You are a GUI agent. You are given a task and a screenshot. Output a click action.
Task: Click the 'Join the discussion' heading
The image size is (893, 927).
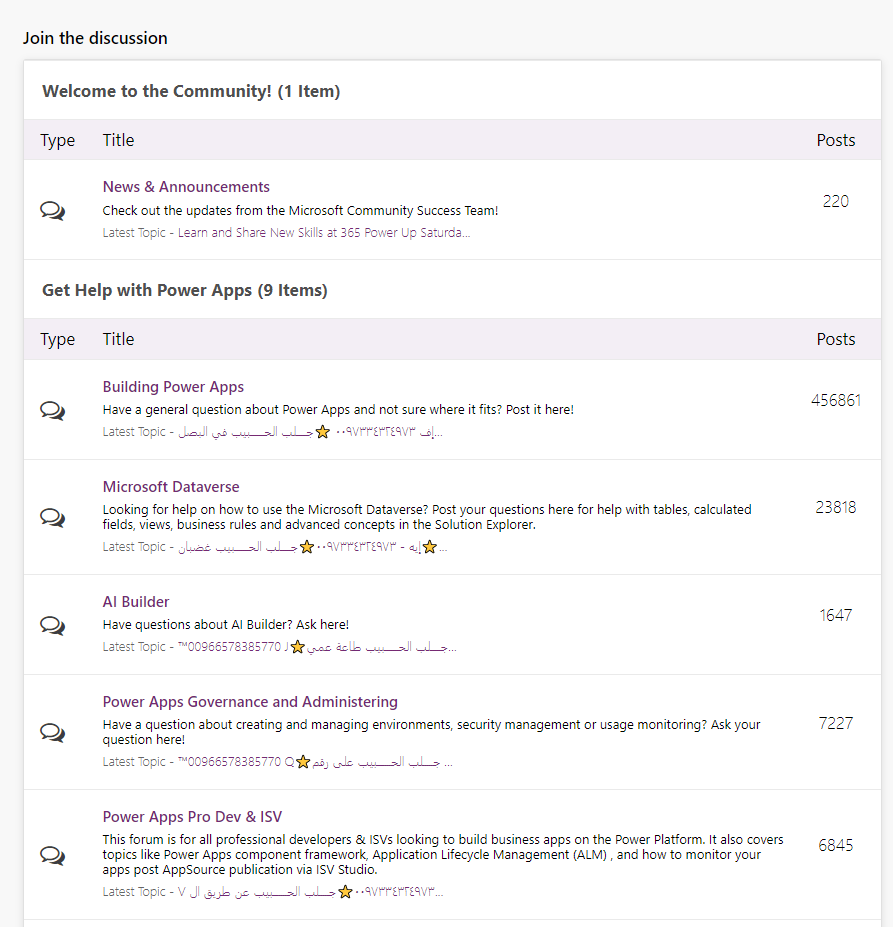point(95,38)
